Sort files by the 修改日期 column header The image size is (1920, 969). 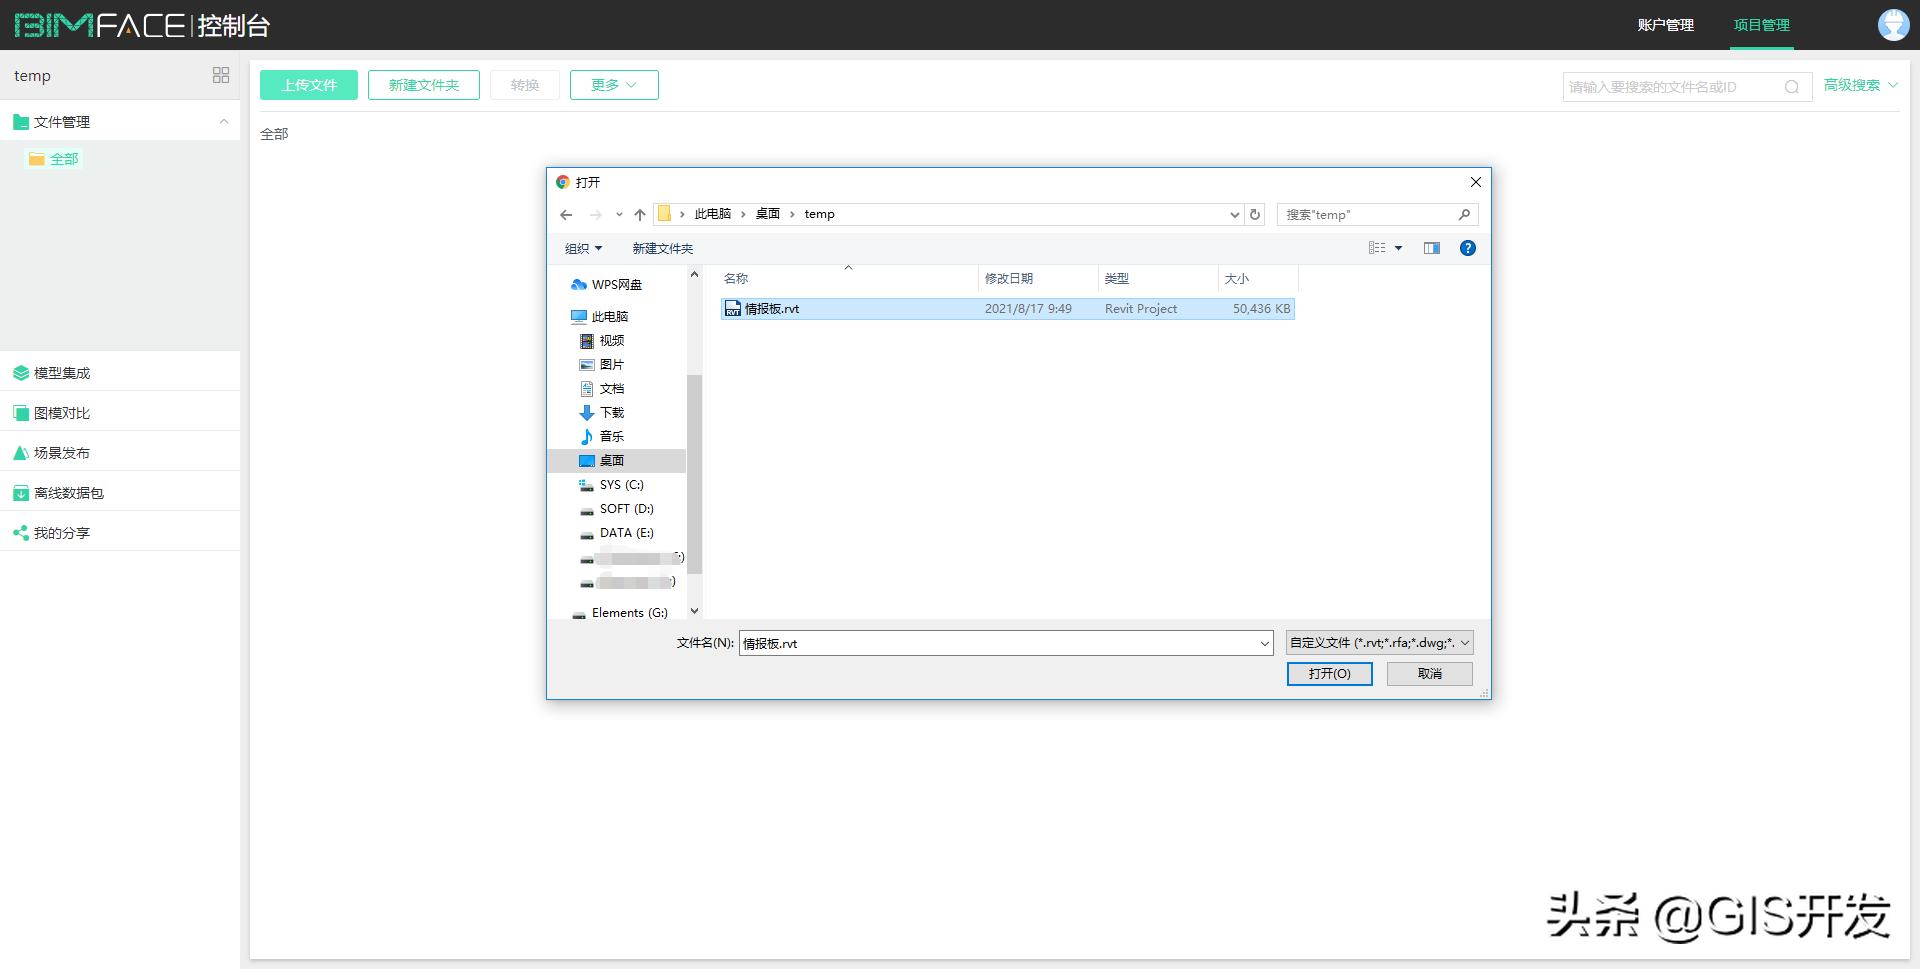click(x=1009, y=279)
